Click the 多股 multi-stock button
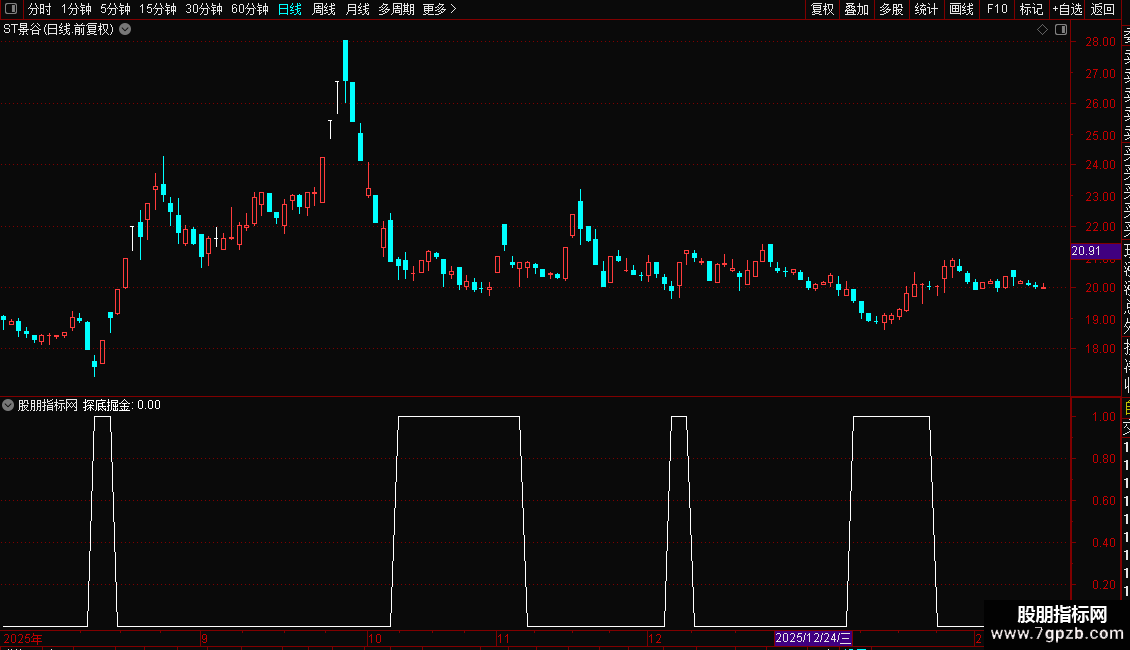Viewport: 1130px width, 650px height. pos(891,9)
